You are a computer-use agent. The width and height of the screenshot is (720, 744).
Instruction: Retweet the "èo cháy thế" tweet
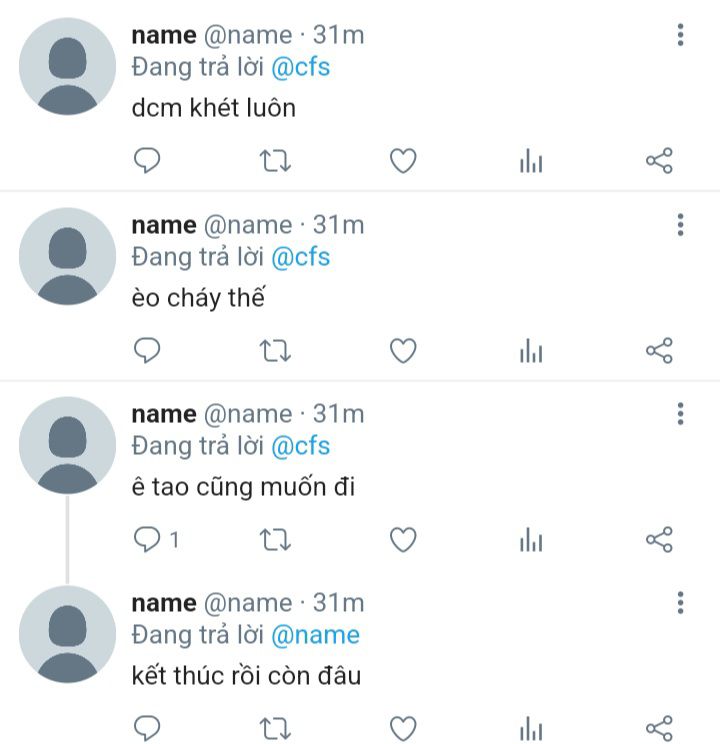[275, 351]
